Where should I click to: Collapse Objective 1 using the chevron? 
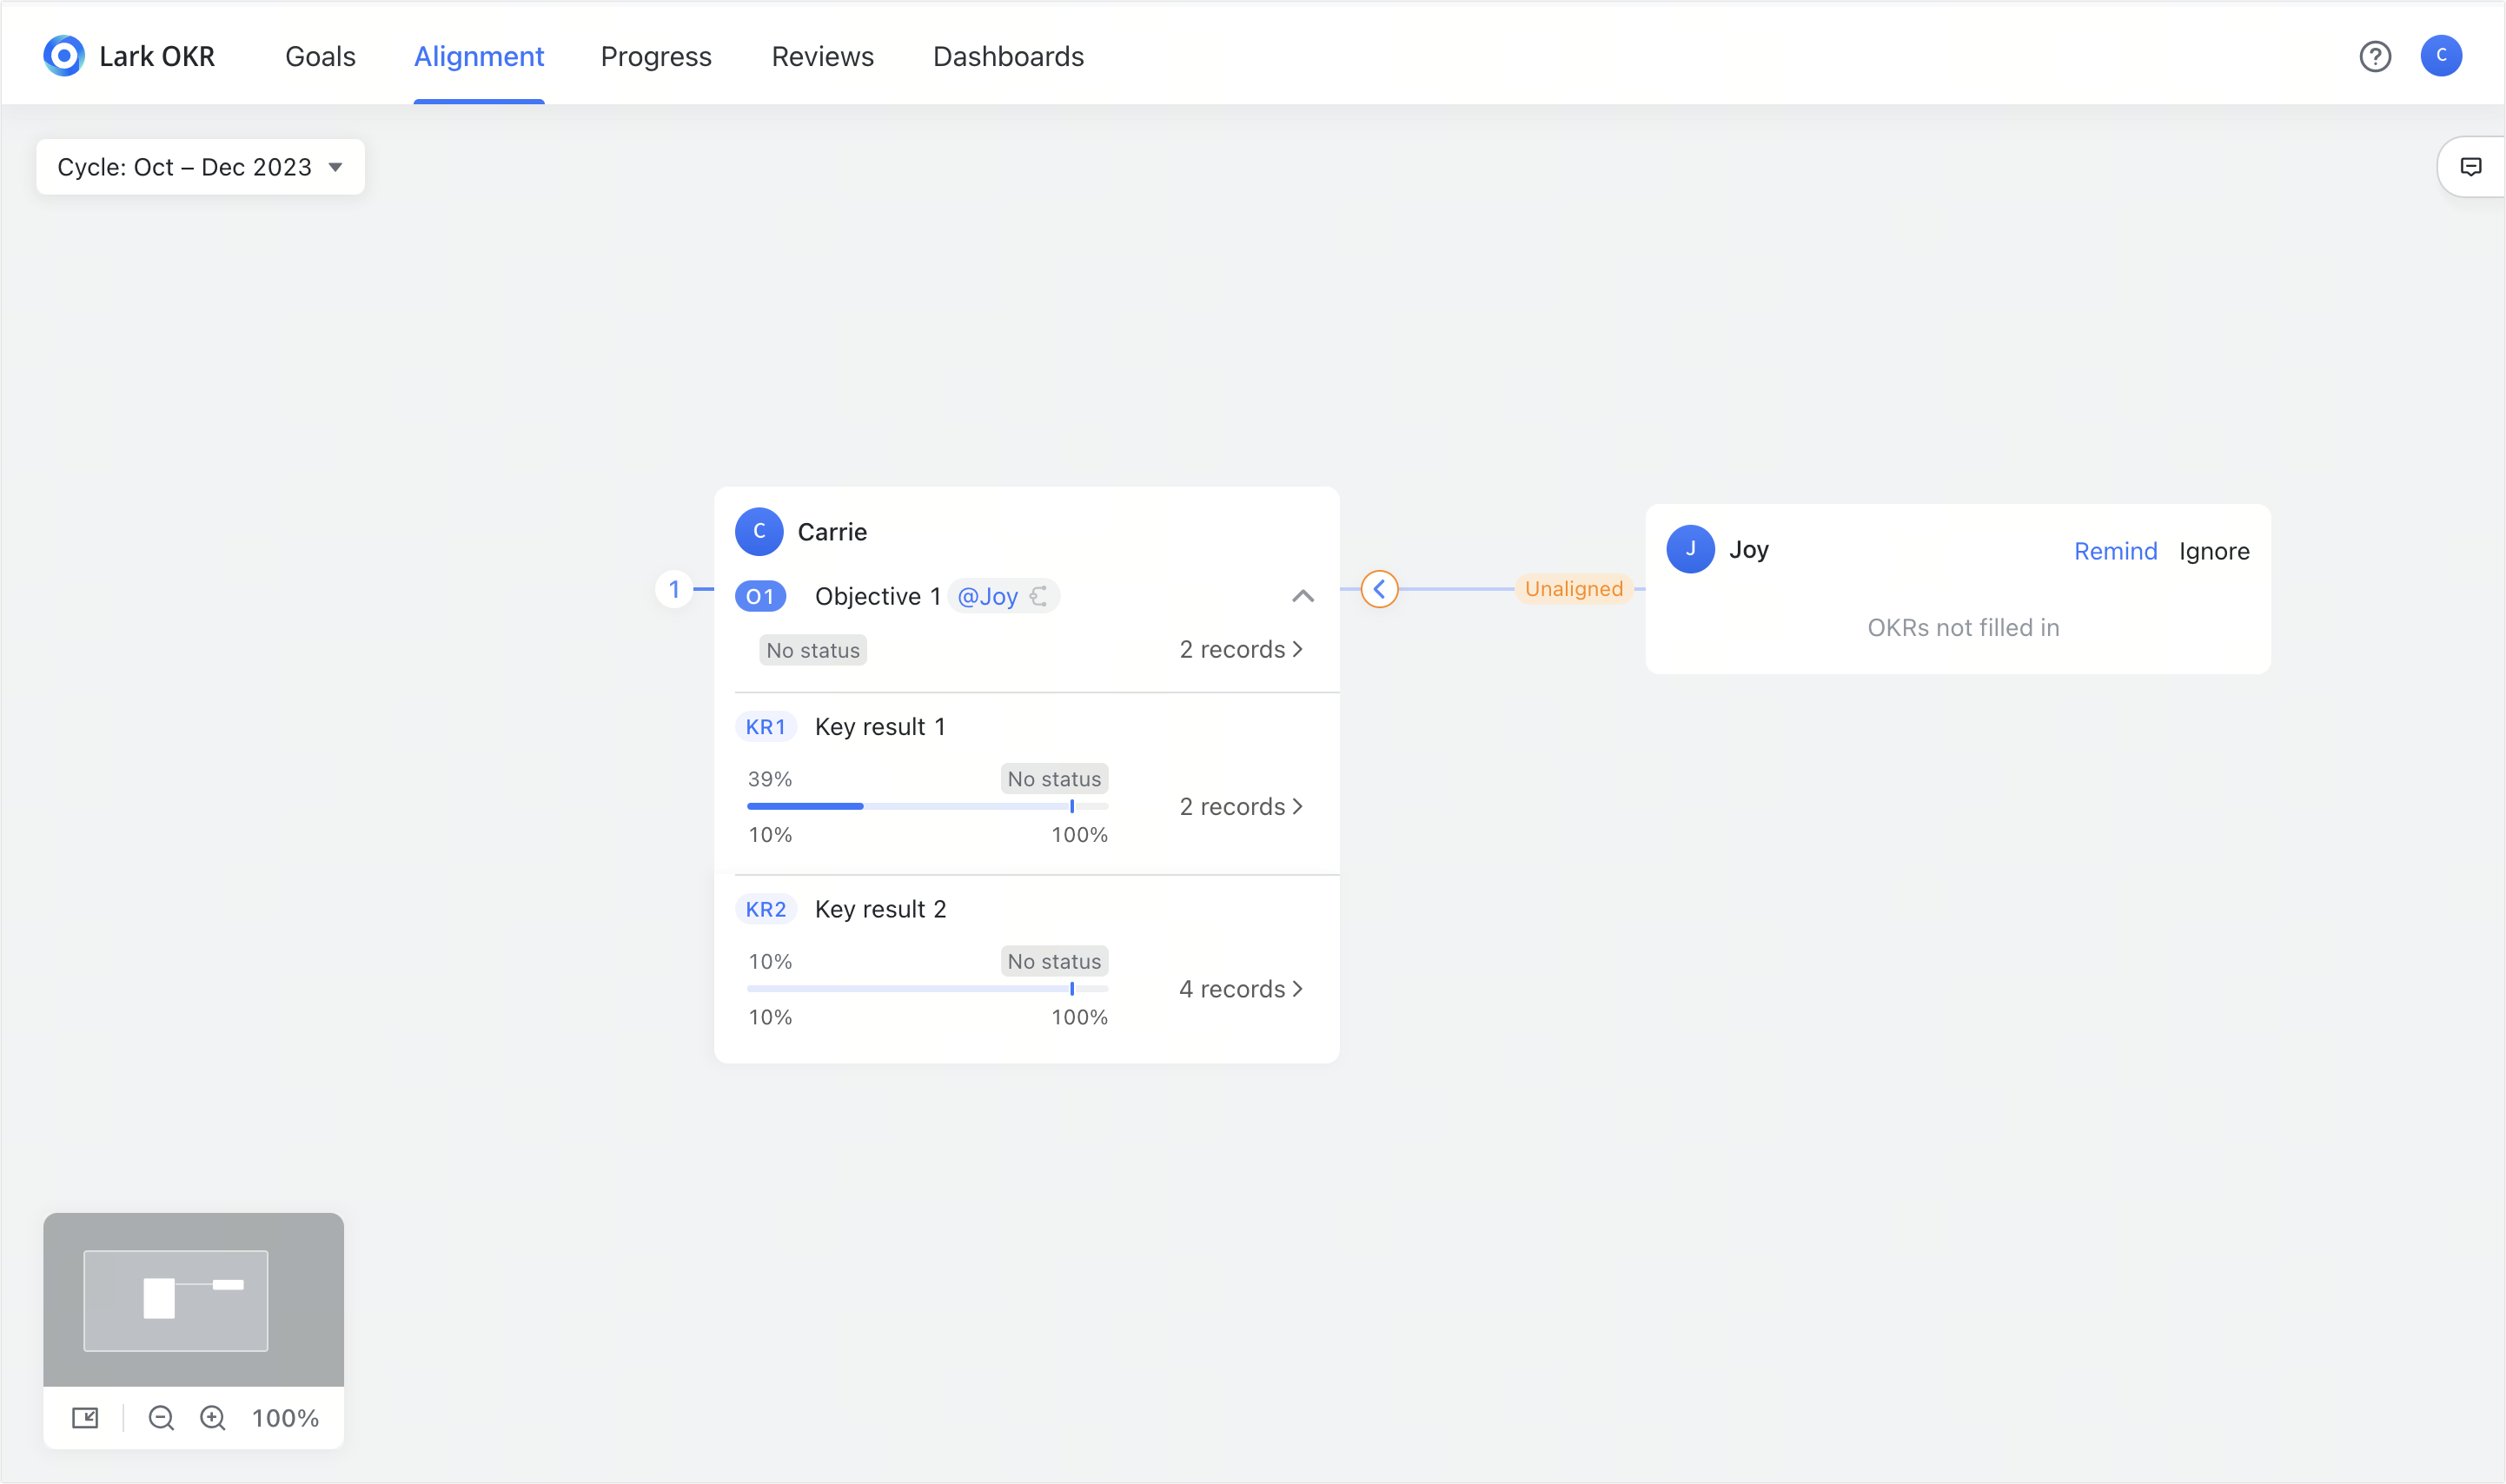[1303, 595]
